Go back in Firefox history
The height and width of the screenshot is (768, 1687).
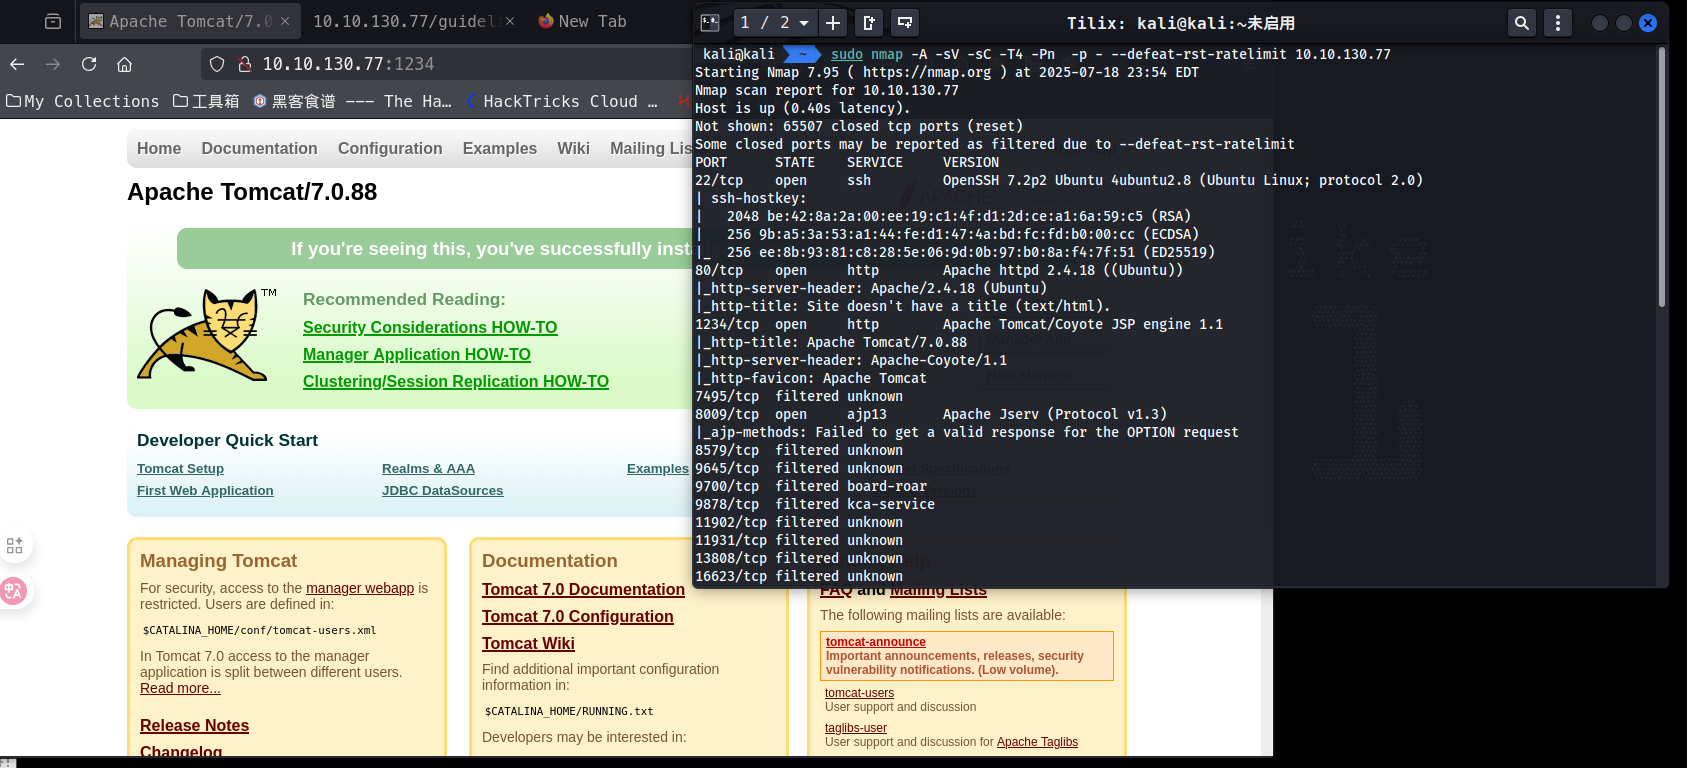(17, 64)
